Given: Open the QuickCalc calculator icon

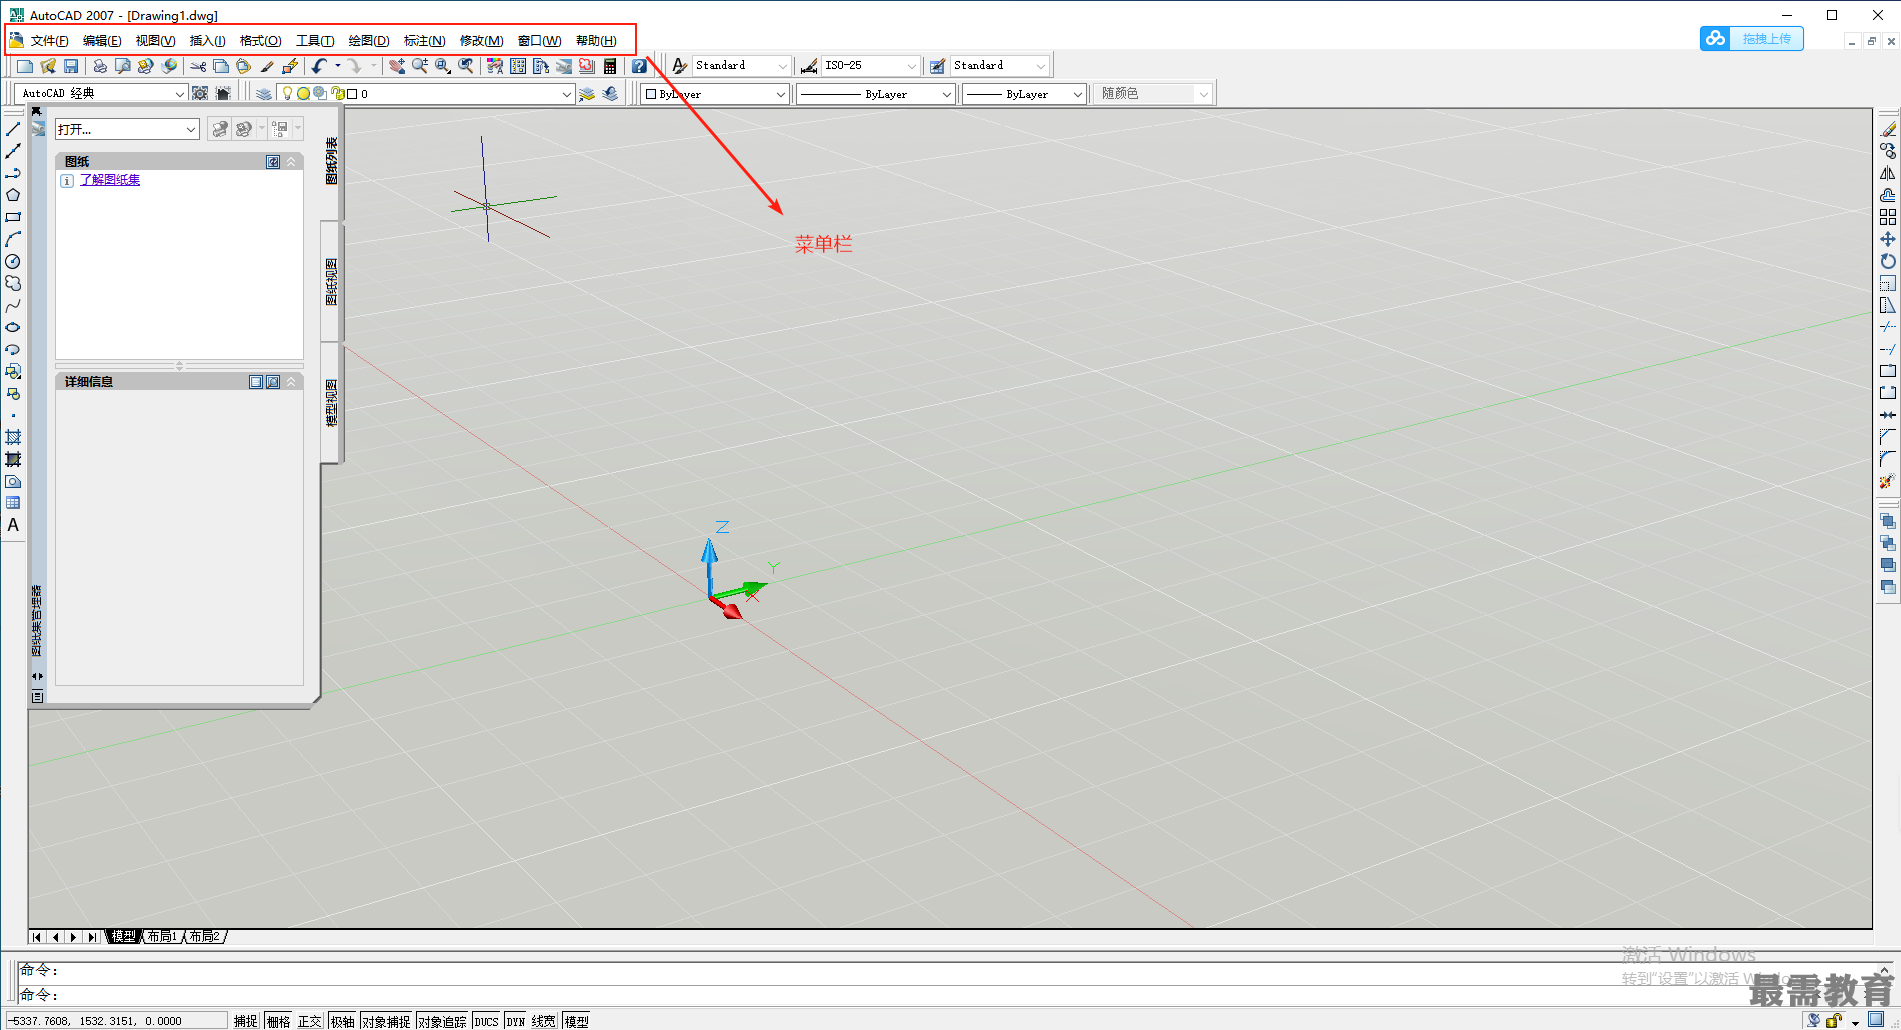Looking at the screenshot, I should pyautogui.click(x=610, y=66).
